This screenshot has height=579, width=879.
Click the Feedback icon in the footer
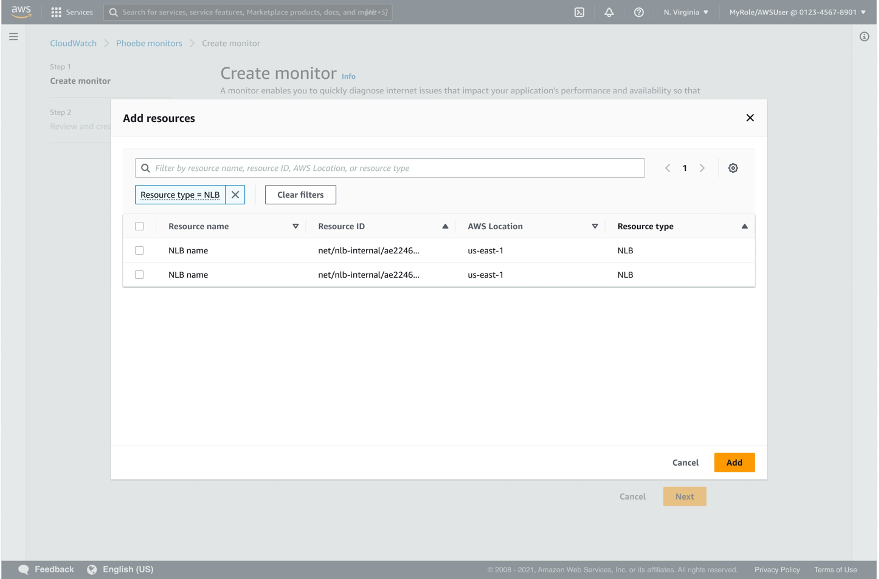coord(22,569)
